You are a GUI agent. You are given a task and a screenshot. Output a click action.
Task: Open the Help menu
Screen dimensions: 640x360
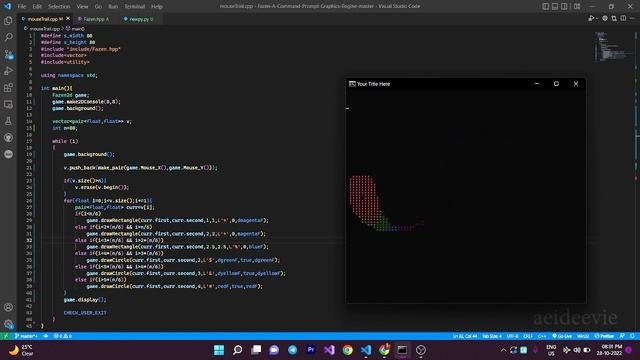pos(157,7)
